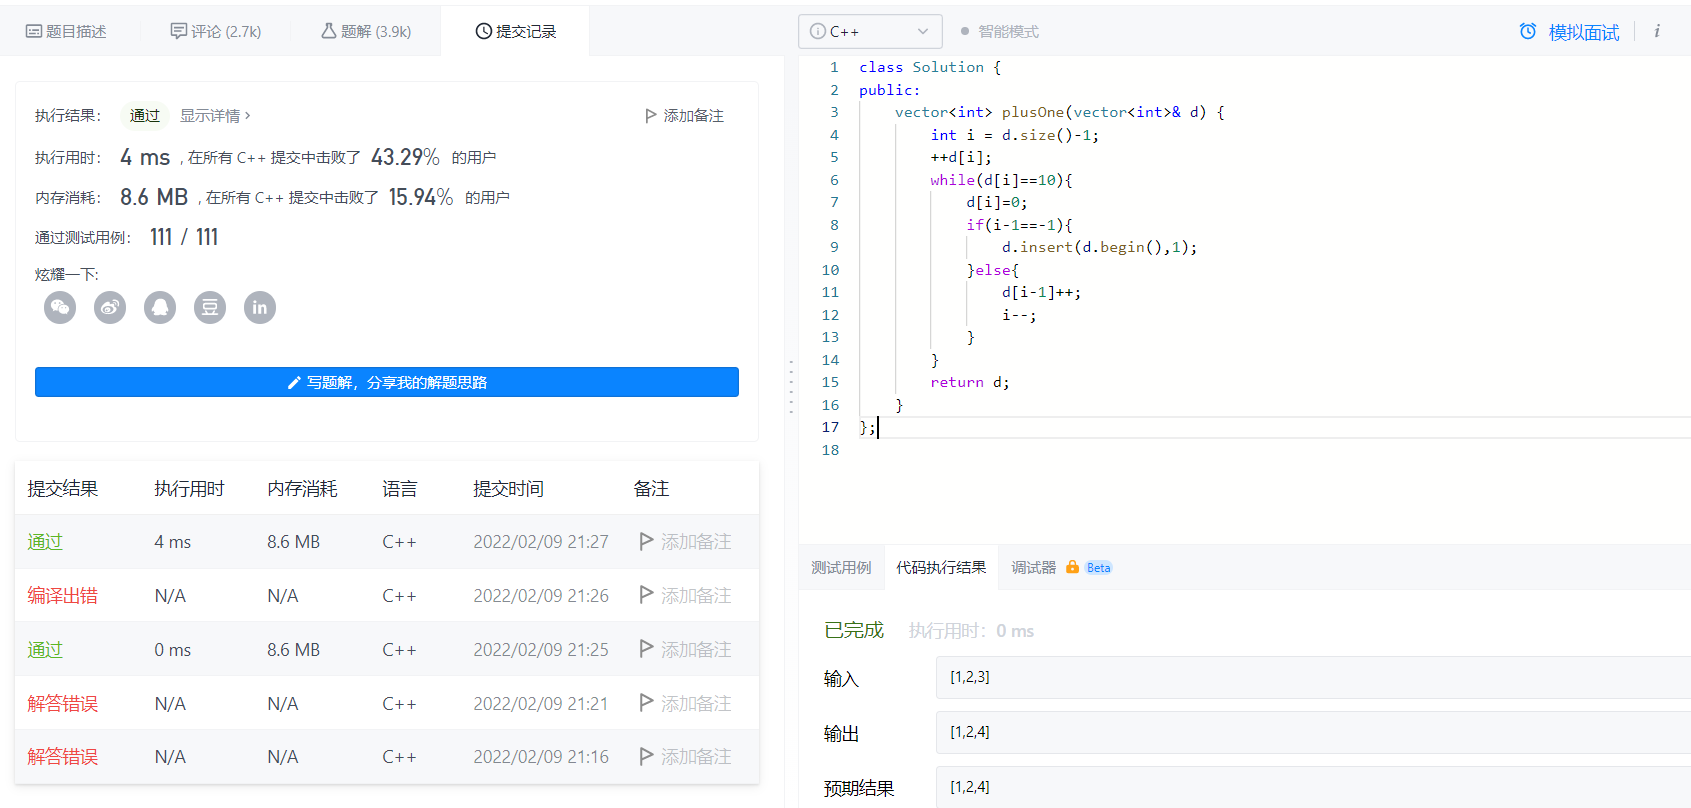This screenshot has height=808, width=1691.
Task: Click the 提交时间 column header
Action: (508, 489)
